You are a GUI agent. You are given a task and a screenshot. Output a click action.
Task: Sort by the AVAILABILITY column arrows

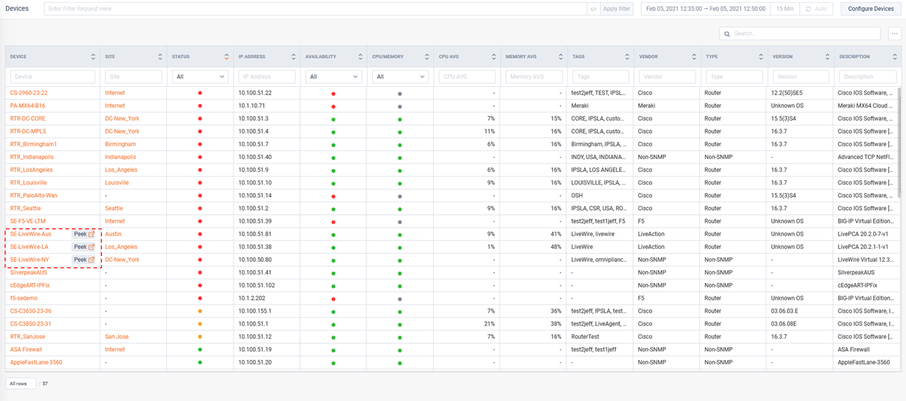click(x=361, y=57)
